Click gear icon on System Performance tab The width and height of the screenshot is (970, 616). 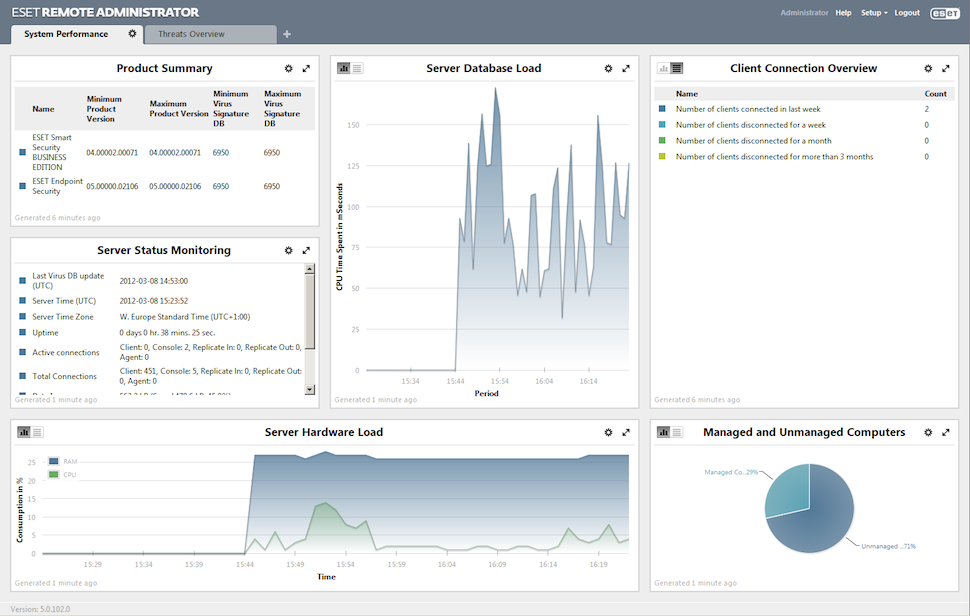tap(132, 34)
